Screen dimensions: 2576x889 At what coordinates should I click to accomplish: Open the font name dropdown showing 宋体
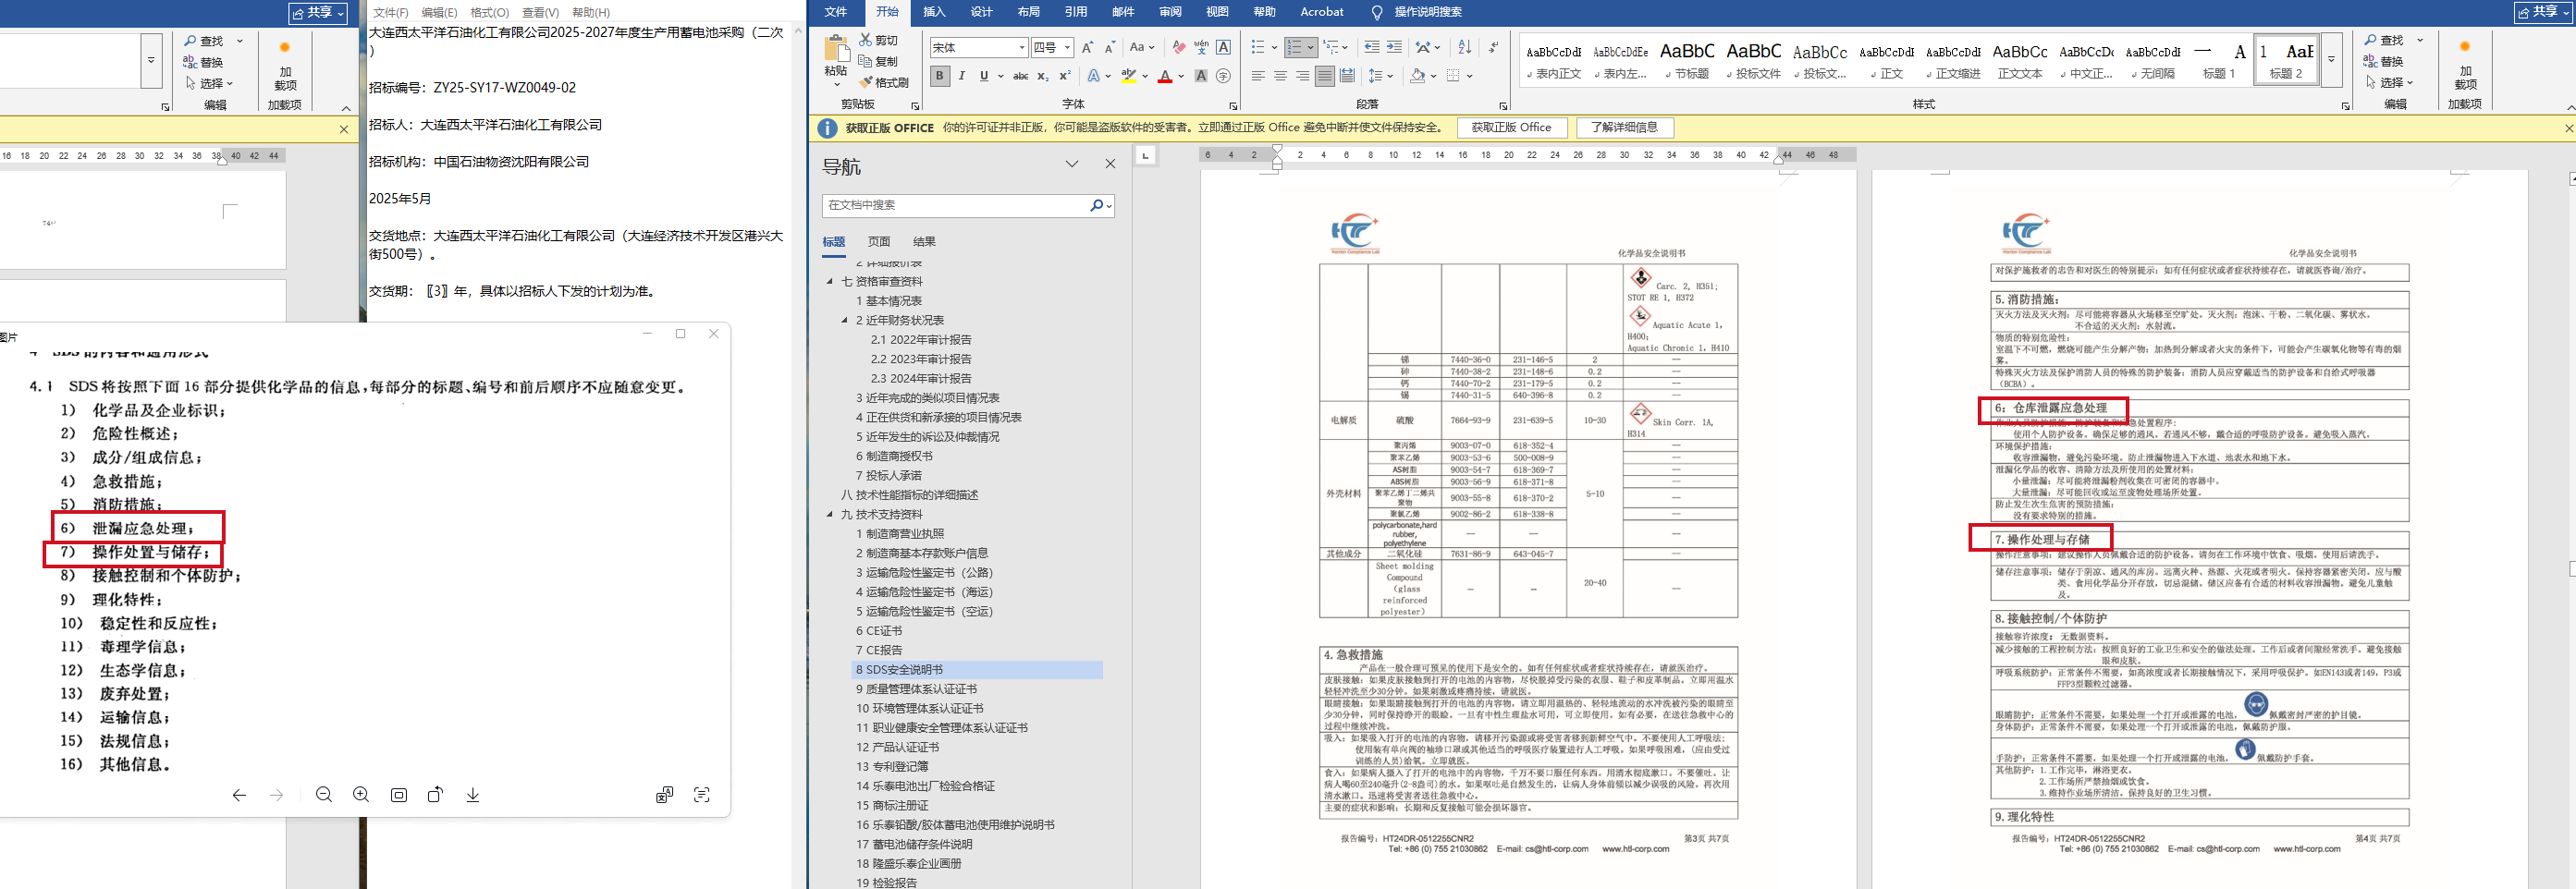[x=1022, y=48]
